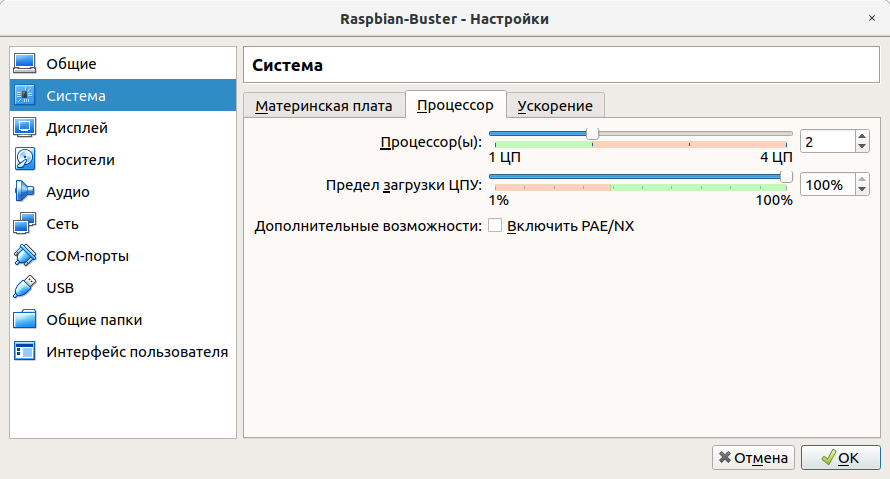
Task: Click the Интерфейс пользователя window icon
Action: [24, 351]
